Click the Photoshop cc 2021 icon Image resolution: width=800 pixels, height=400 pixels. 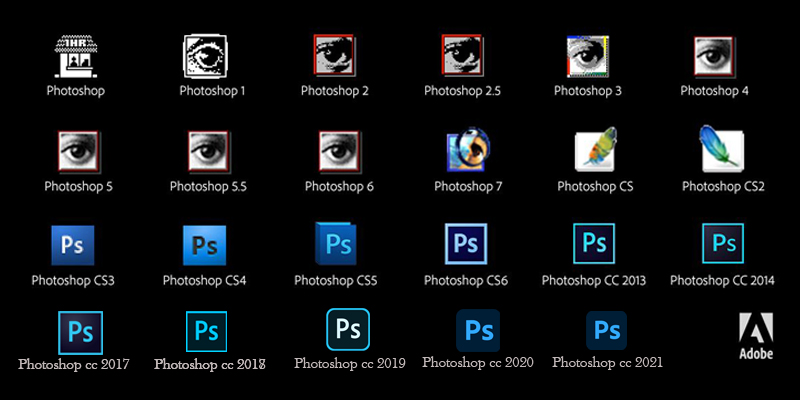pyautogui.click(x=607, y=331)
